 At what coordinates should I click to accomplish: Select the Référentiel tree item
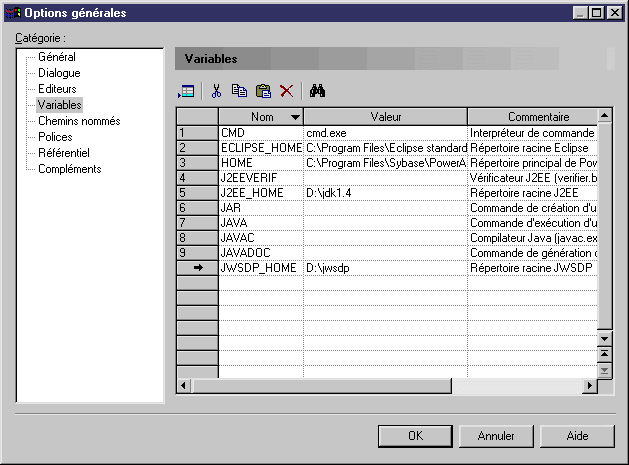coord(63,153)
